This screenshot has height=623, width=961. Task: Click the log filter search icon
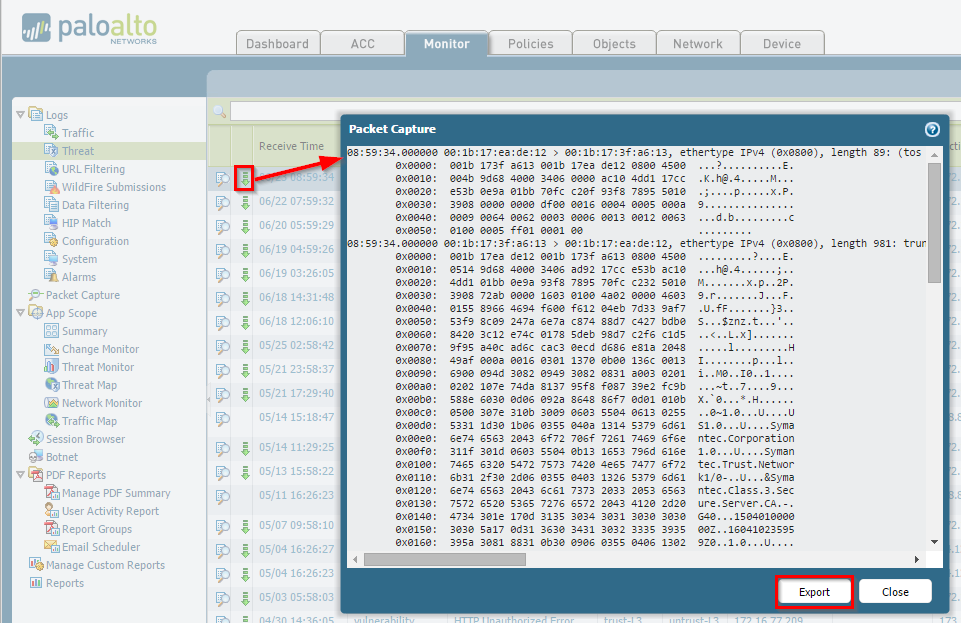point(219,111)
